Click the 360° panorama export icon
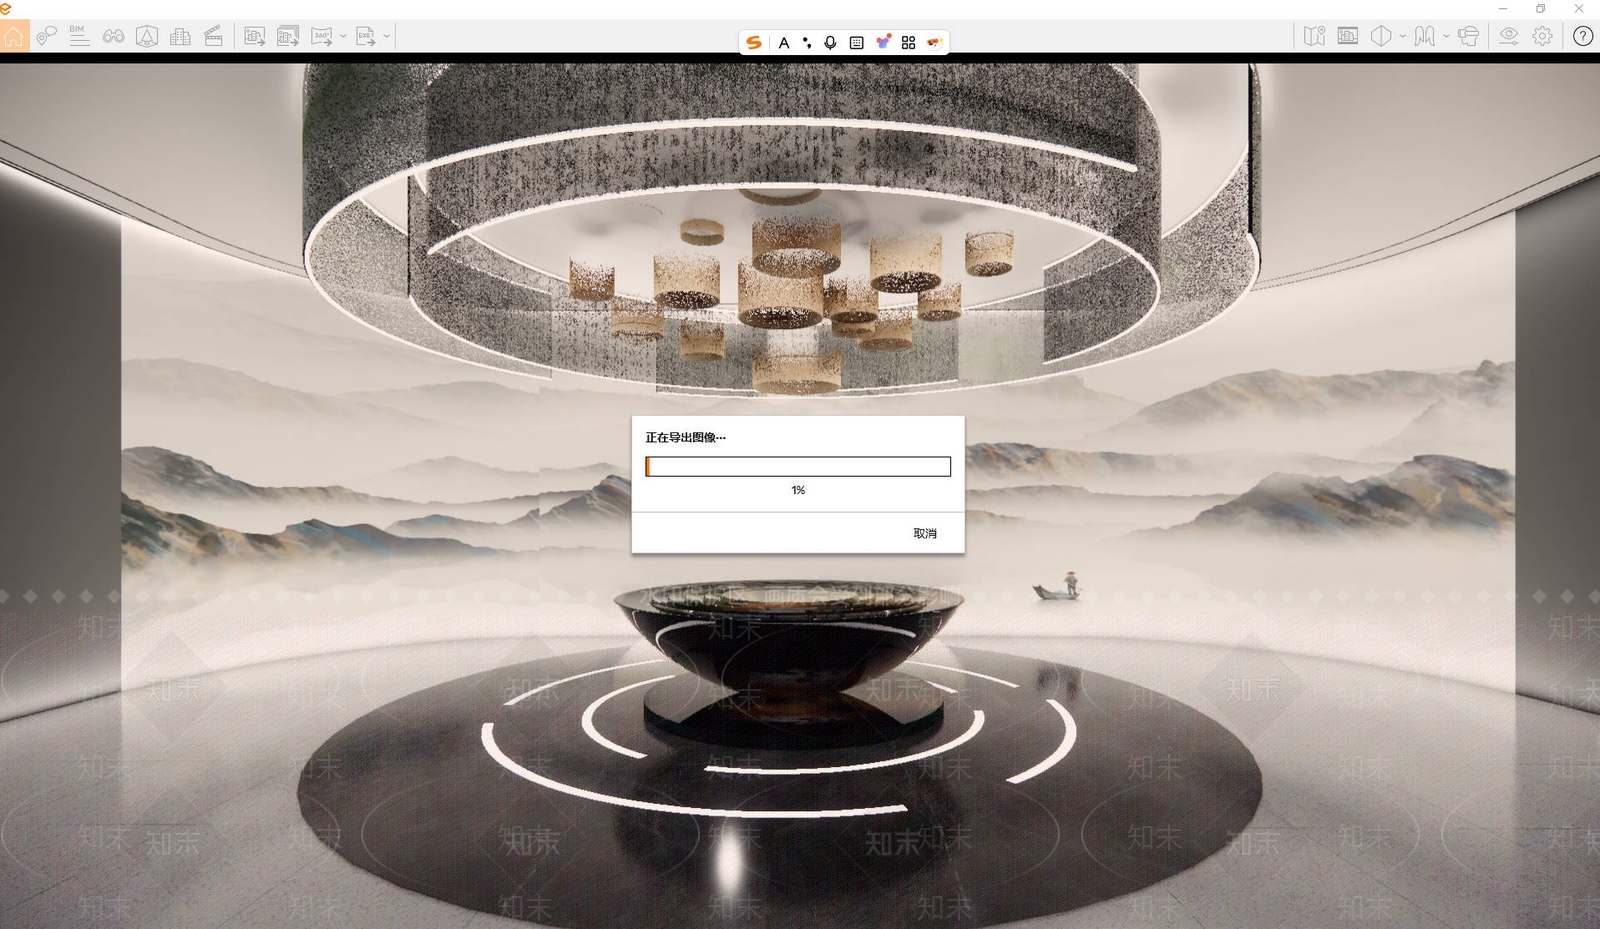The height and width of the screenshot is (929, 1600). tap(322, 37)
